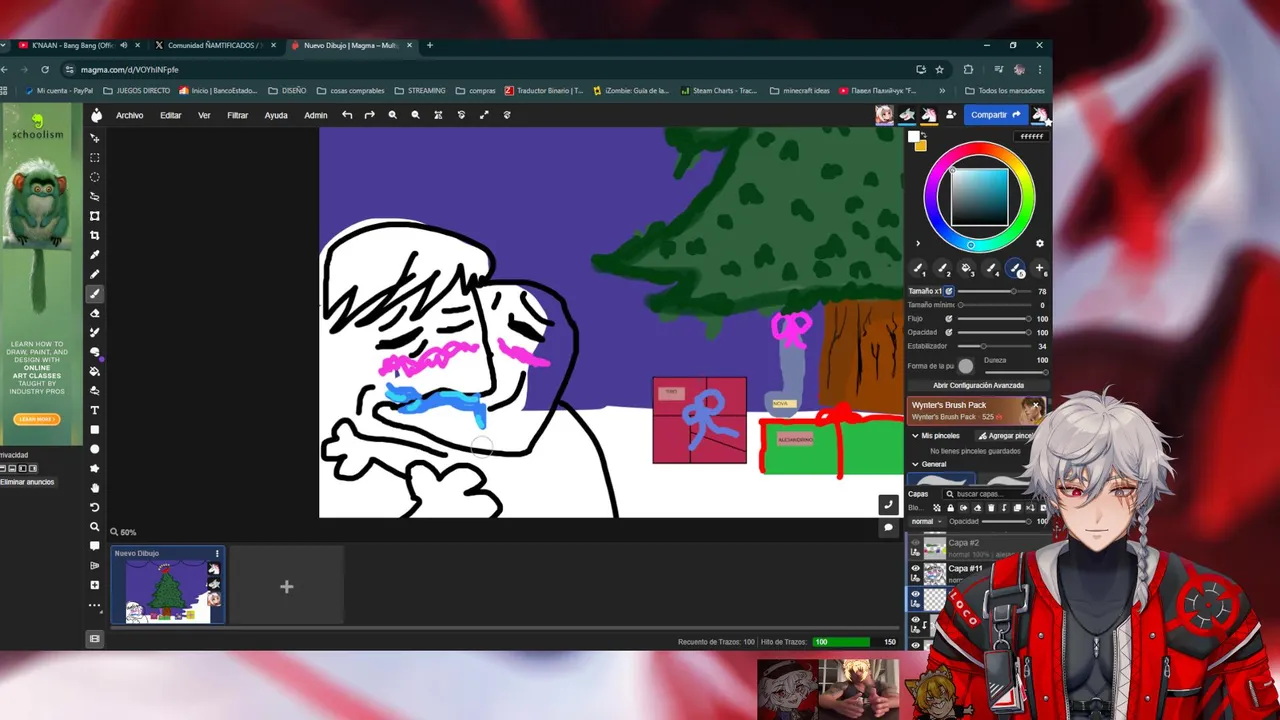Click the Redo arrow in top toolbar

(369, 115)
